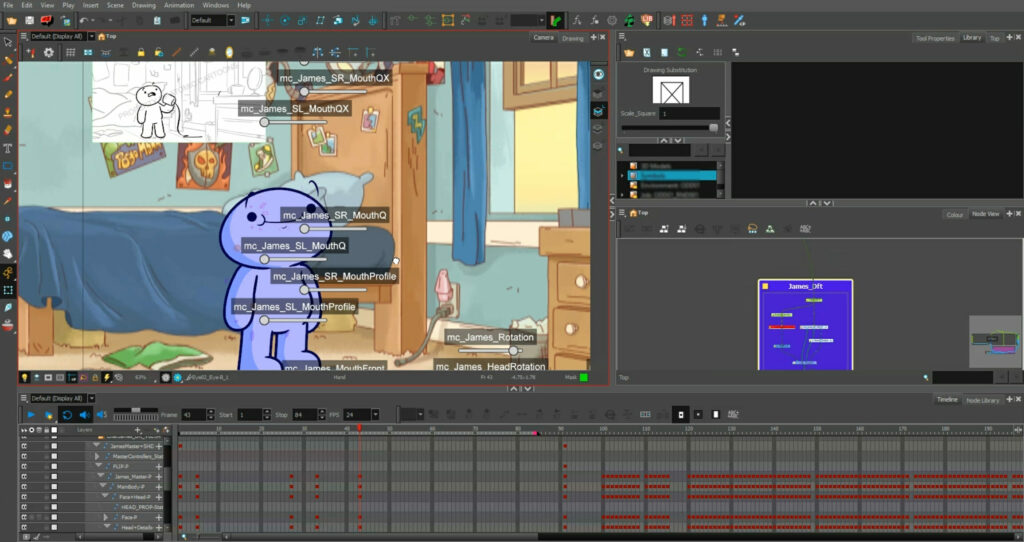This screenshot has width=1024, height=542.
Task: Click the Library open folder icon
Action: pyautogui.click(x=628, y=52)
